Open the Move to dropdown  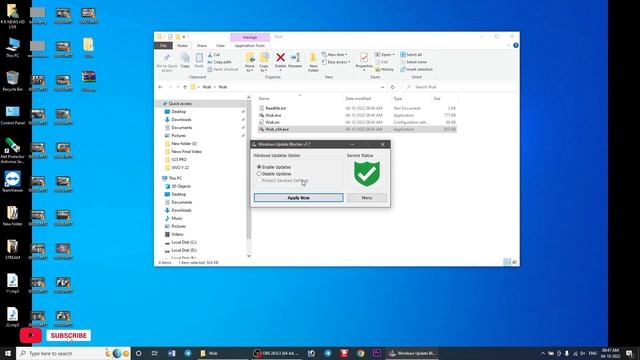(x=250, y=62)
